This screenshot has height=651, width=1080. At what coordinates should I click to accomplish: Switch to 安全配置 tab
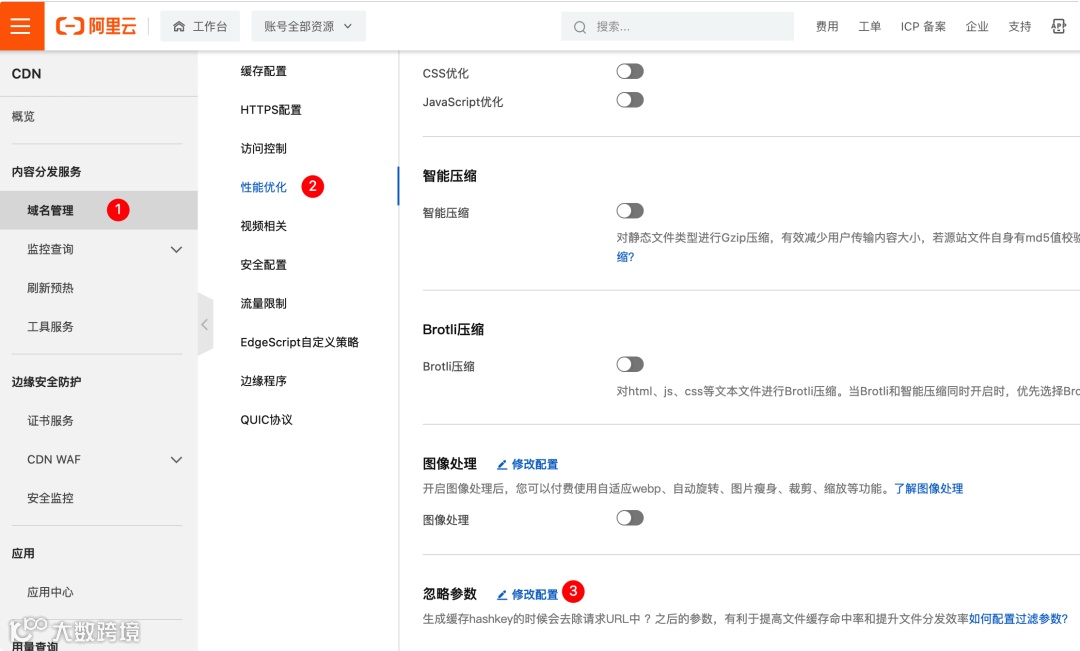263,265
